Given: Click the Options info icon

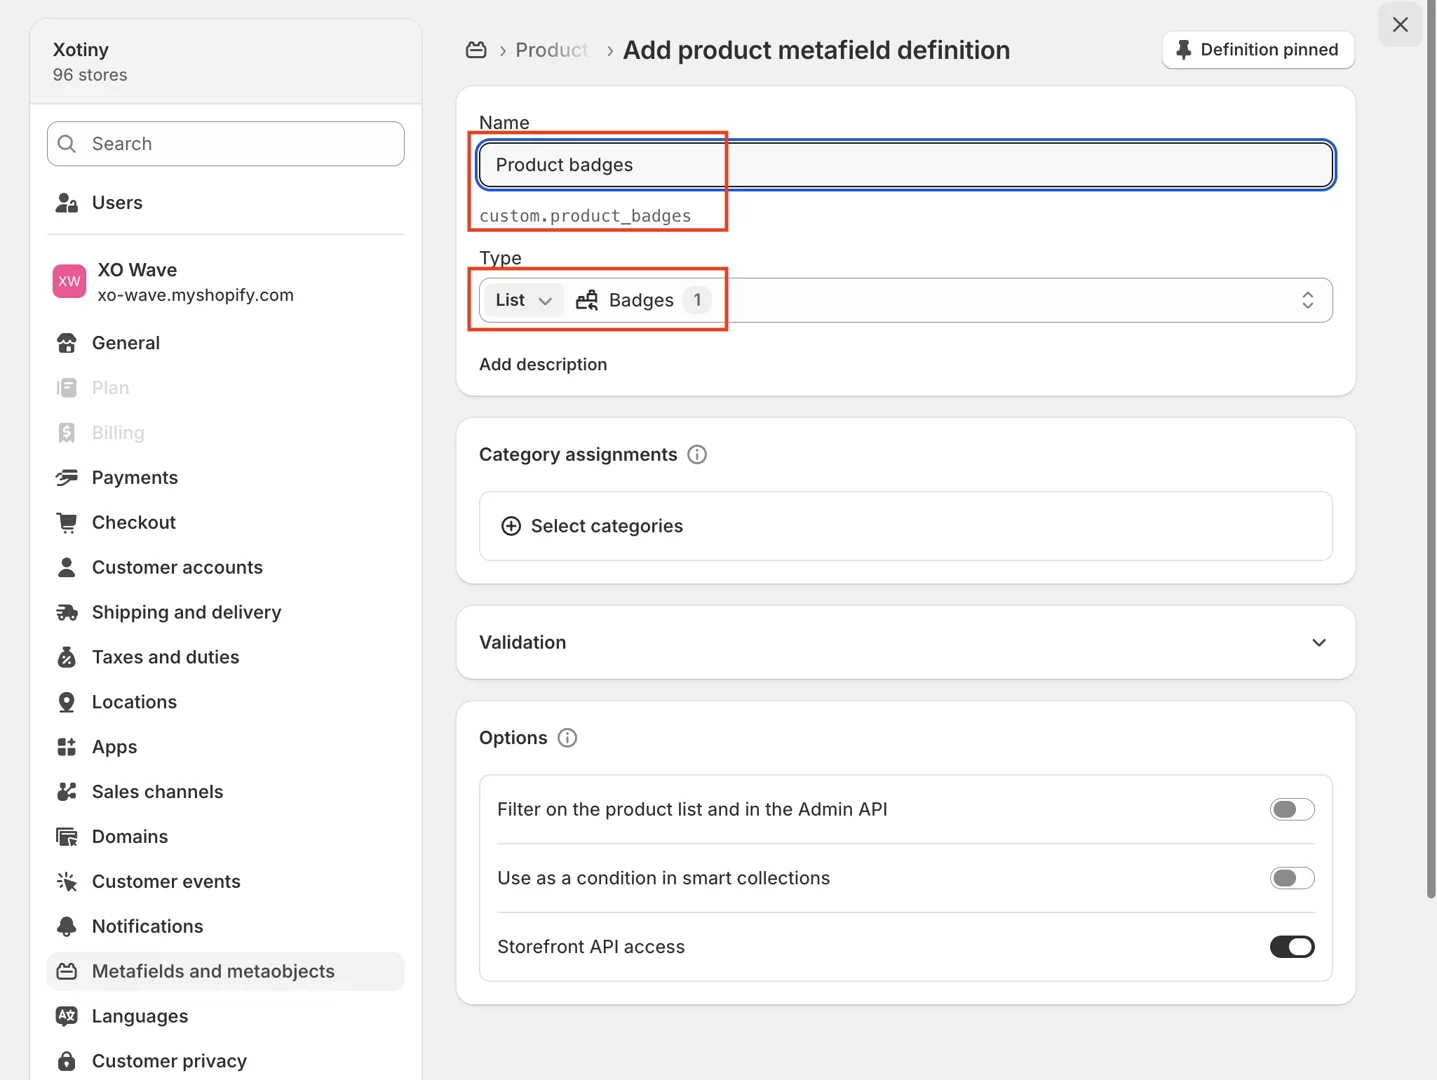Looking at the screenshot, I should click(x=567, y=738).
